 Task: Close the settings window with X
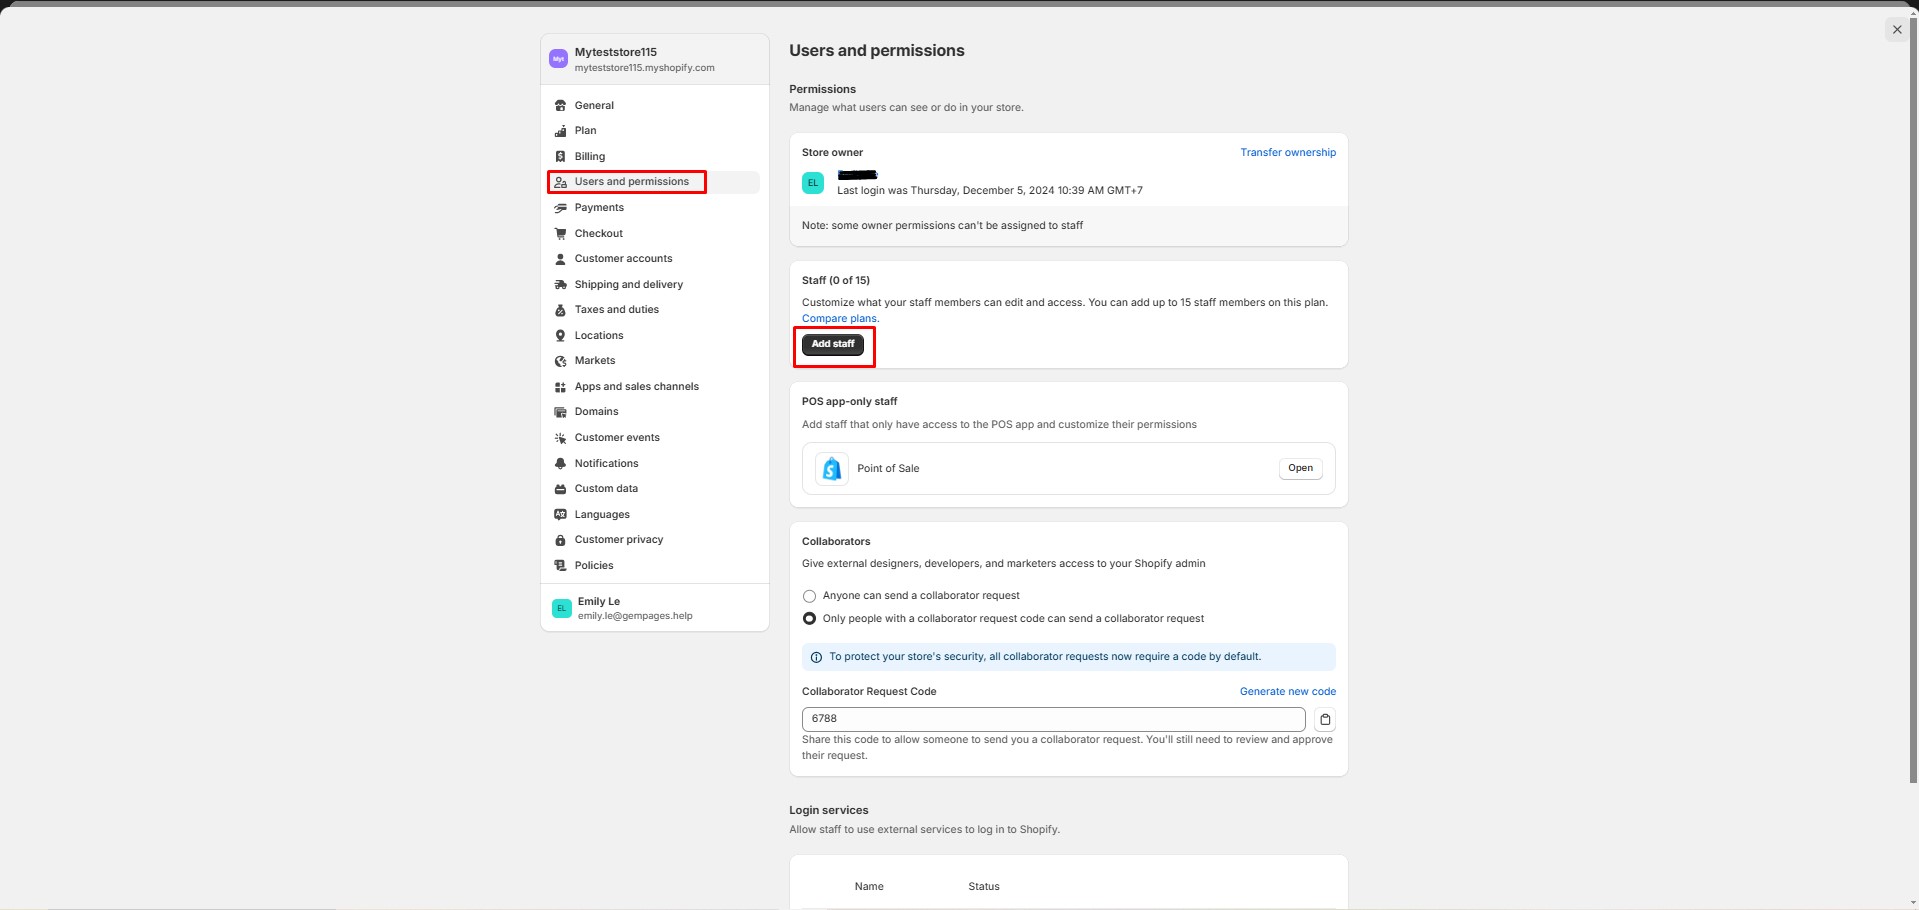[1897, 30]
